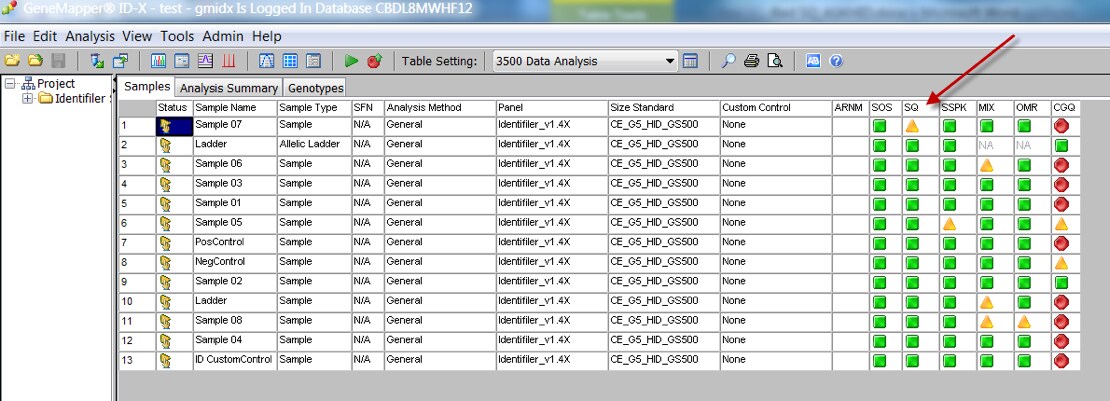Open Display Plots with the colored peaks icon
Screen dimensions: 1110x401
[x=159, y=61]
